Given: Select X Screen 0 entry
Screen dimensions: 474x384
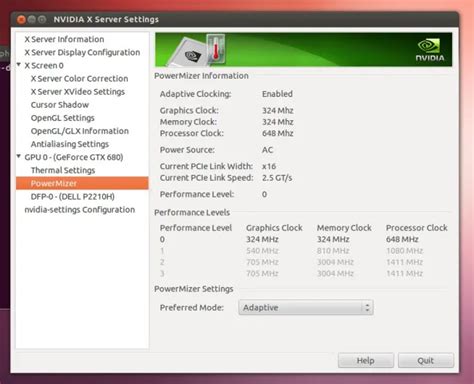Looking at the screenshot, I should [x=44, y=65].
